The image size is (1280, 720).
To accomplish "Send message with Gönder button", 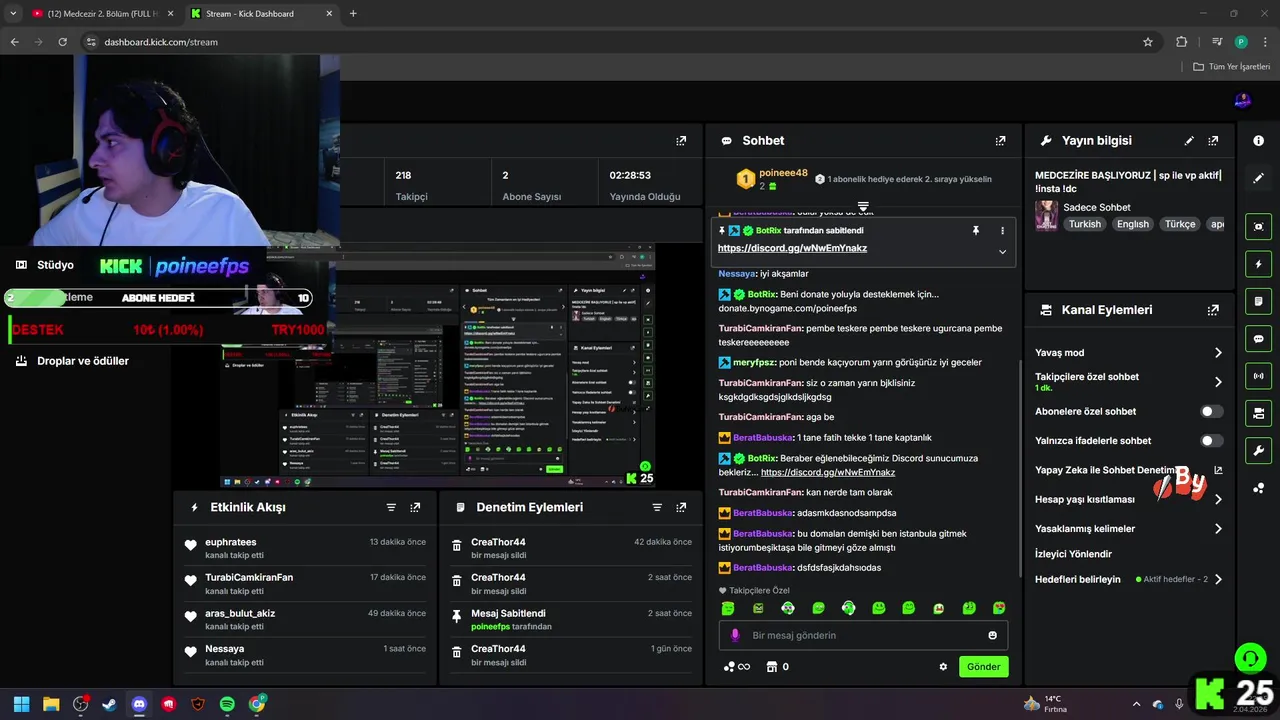I will (x=983, y=667).
